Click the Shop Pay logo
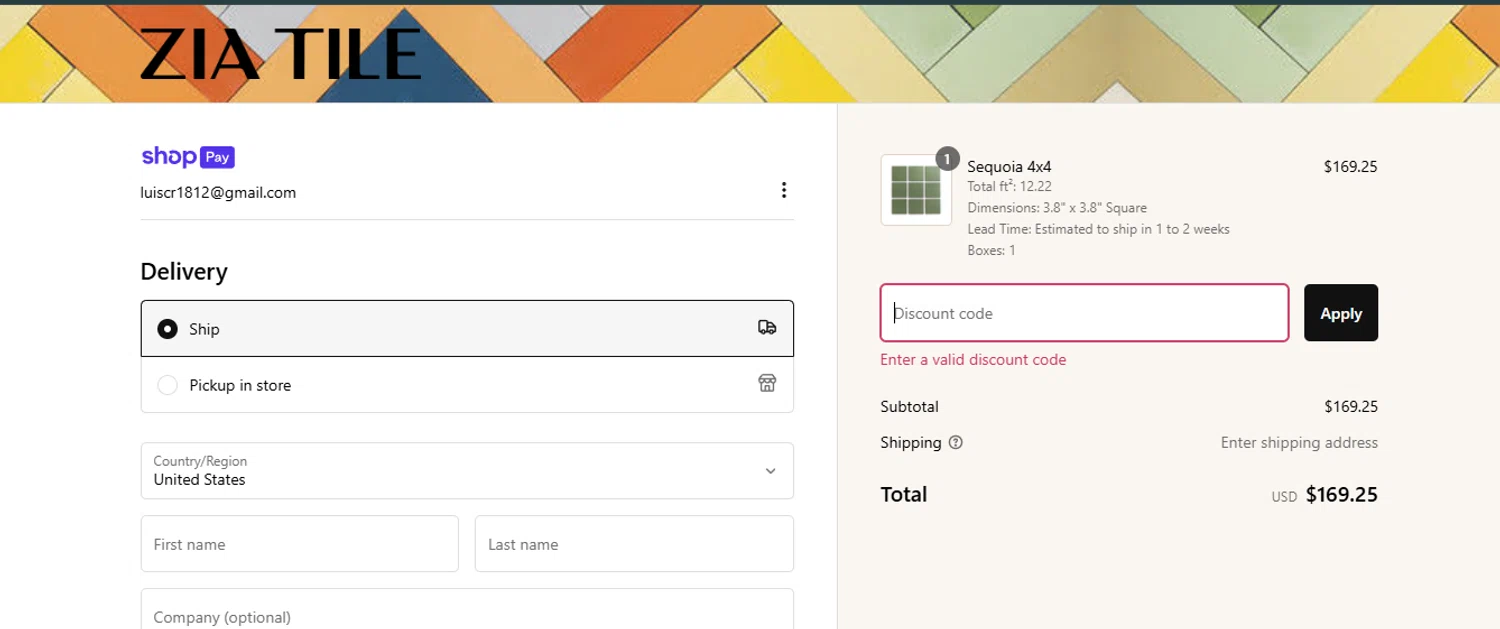Viewport: 1500px width, 629px height. pyautogui.click(x=188, y=157)
